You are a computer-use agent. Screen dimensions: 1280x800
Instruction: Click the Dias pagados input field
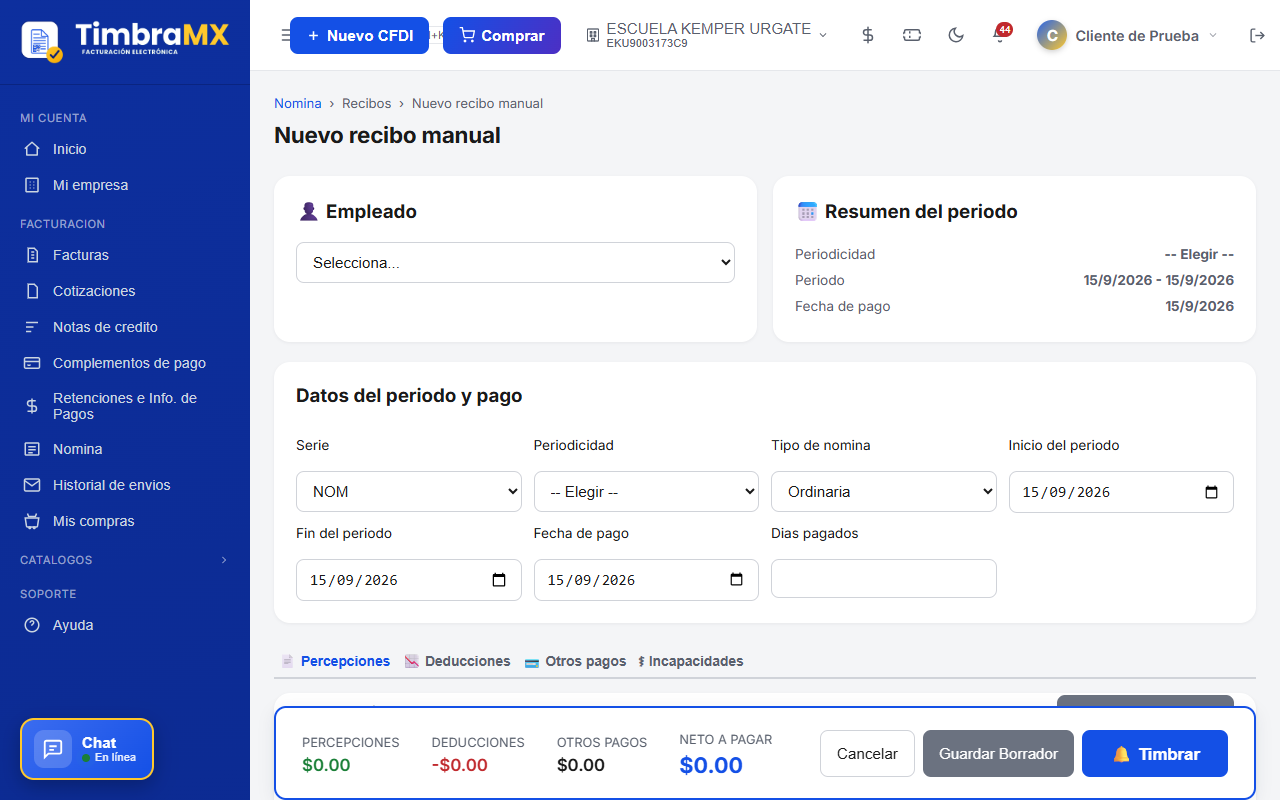click(884, 579)
